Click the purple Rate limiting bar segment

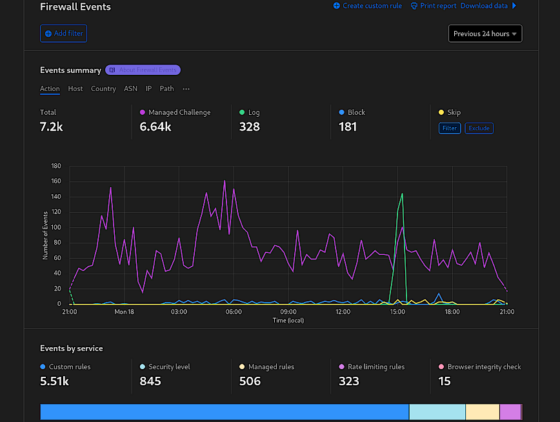[x=510, y=412]
